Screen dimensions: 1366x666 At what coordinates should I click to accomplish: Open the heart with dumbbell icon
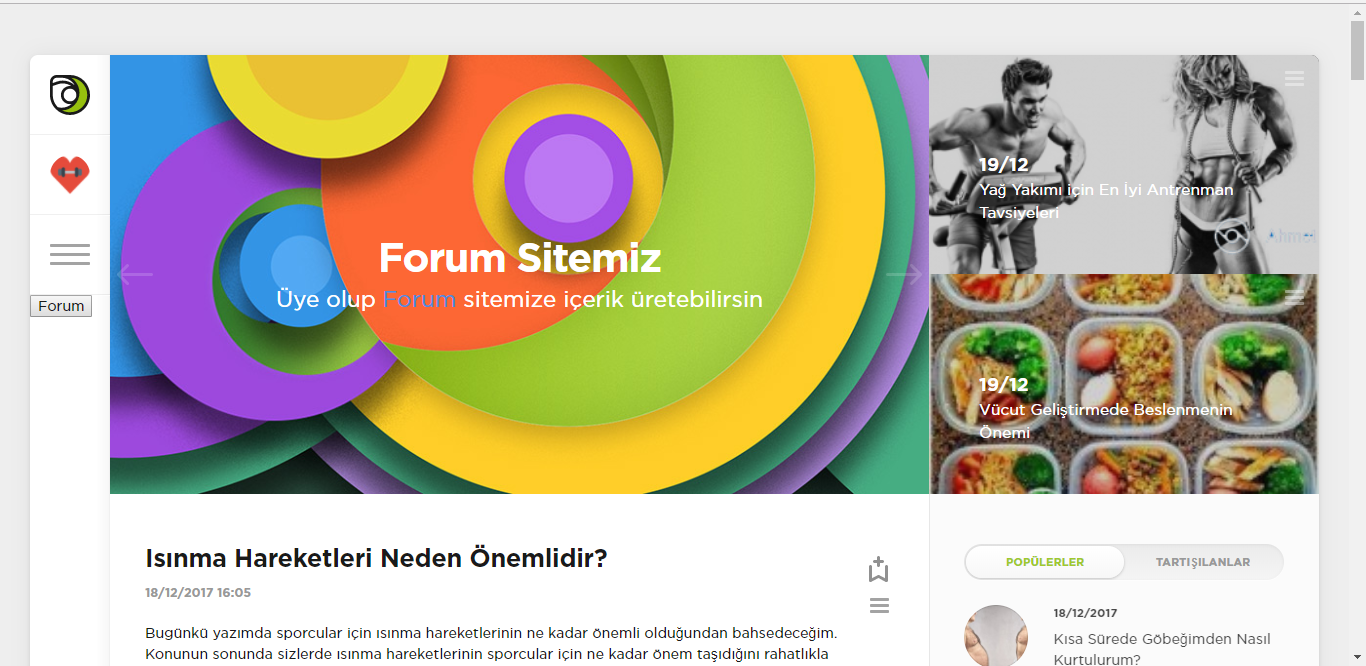pos(70,175)
